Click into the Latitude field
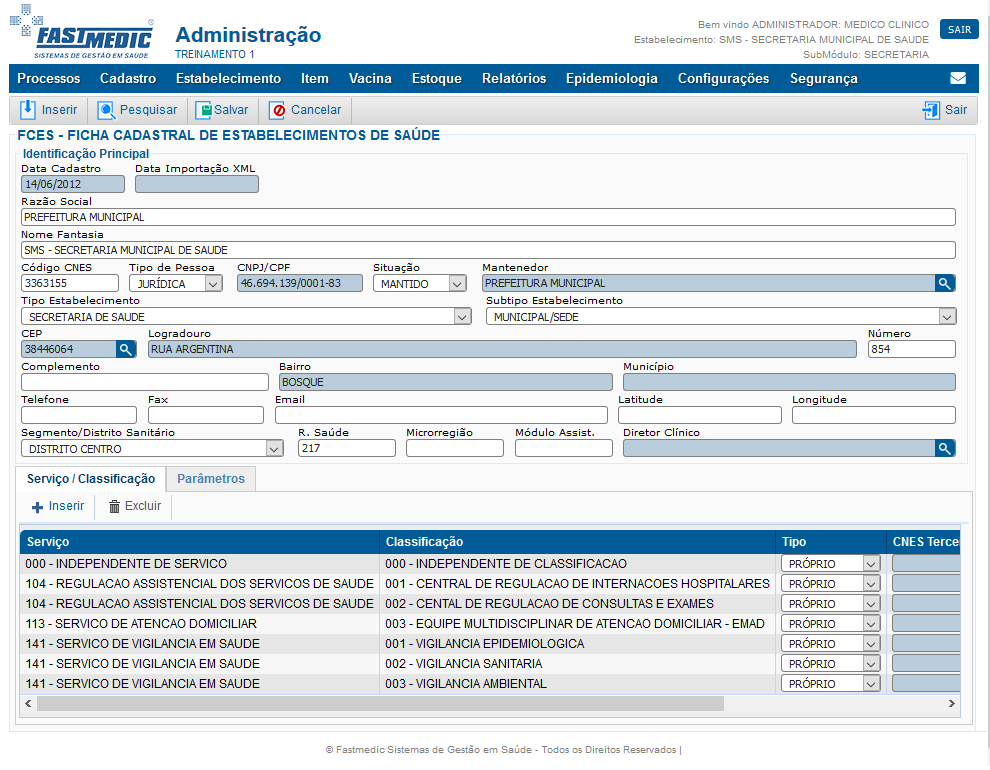 [700, 415]
